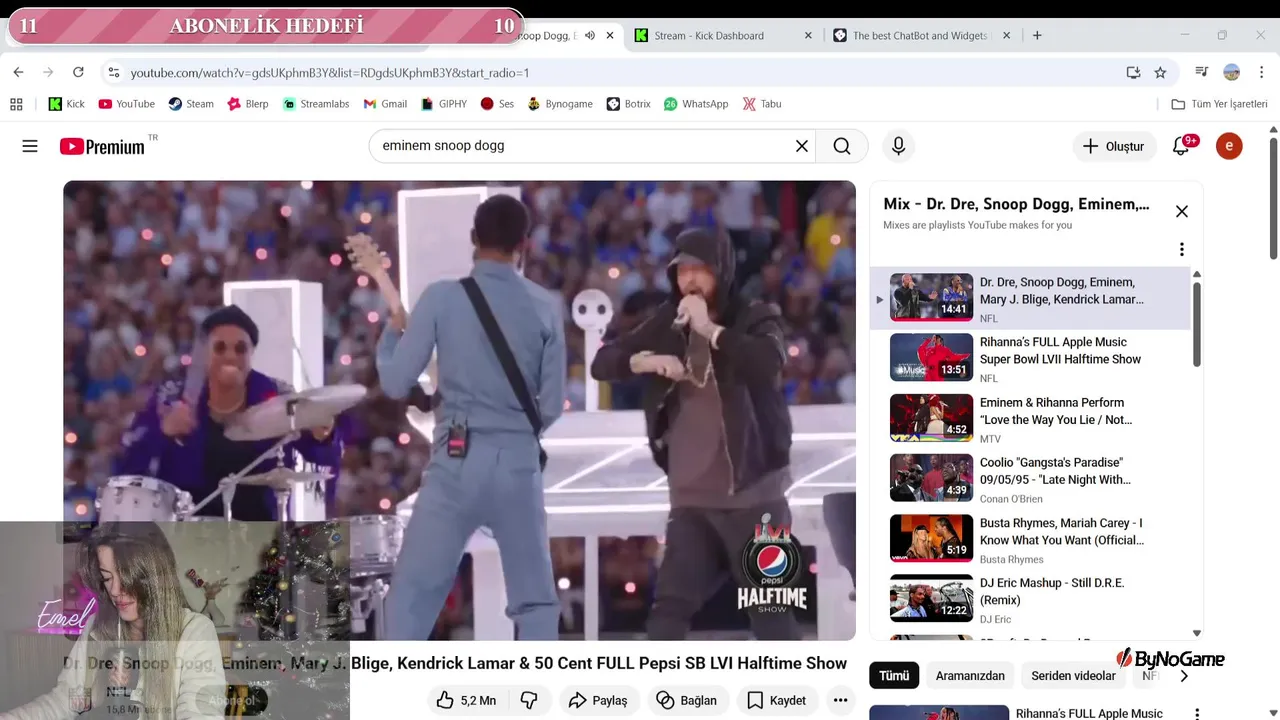Click the Paylaş share button
The image size is (1280, 720).
598,700
